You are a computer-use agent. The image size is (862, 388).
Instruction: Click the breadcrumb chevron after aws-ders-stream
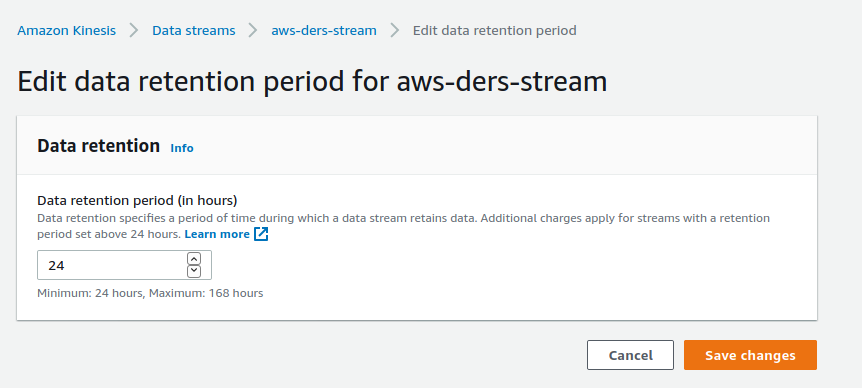point(395,30)
